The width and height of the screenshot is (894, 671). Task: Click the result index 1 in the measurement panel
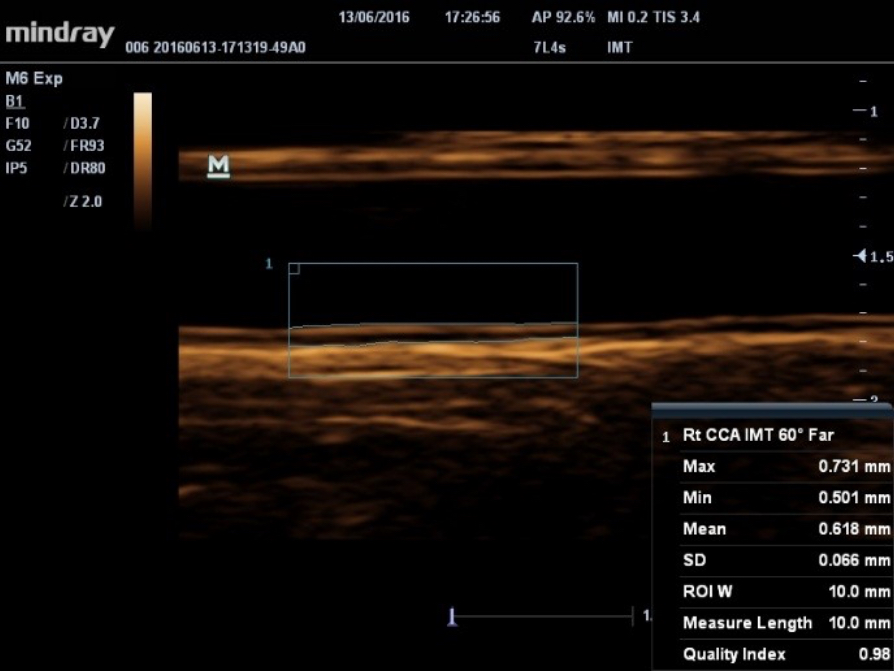(x=666, y=437)
